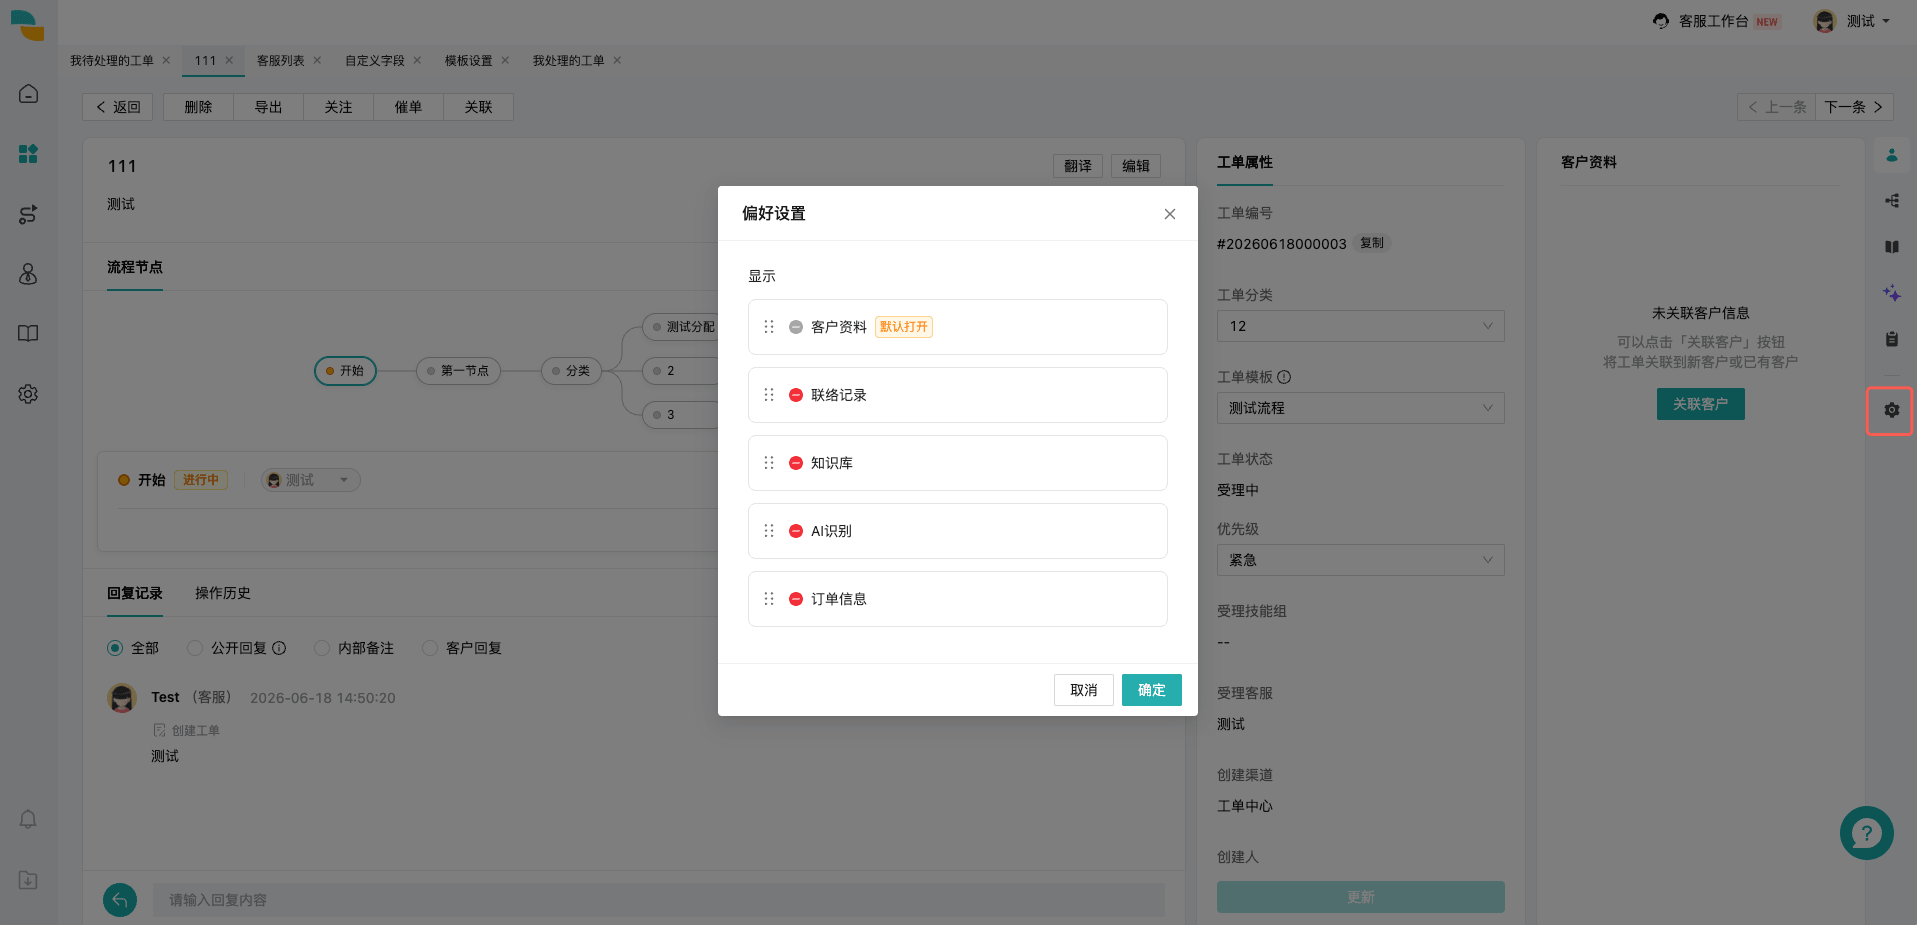Viewport: 1917px width, 925px height.
Task: Open the ticket dashboard grid icon
Action: click(x=28, y=154)
